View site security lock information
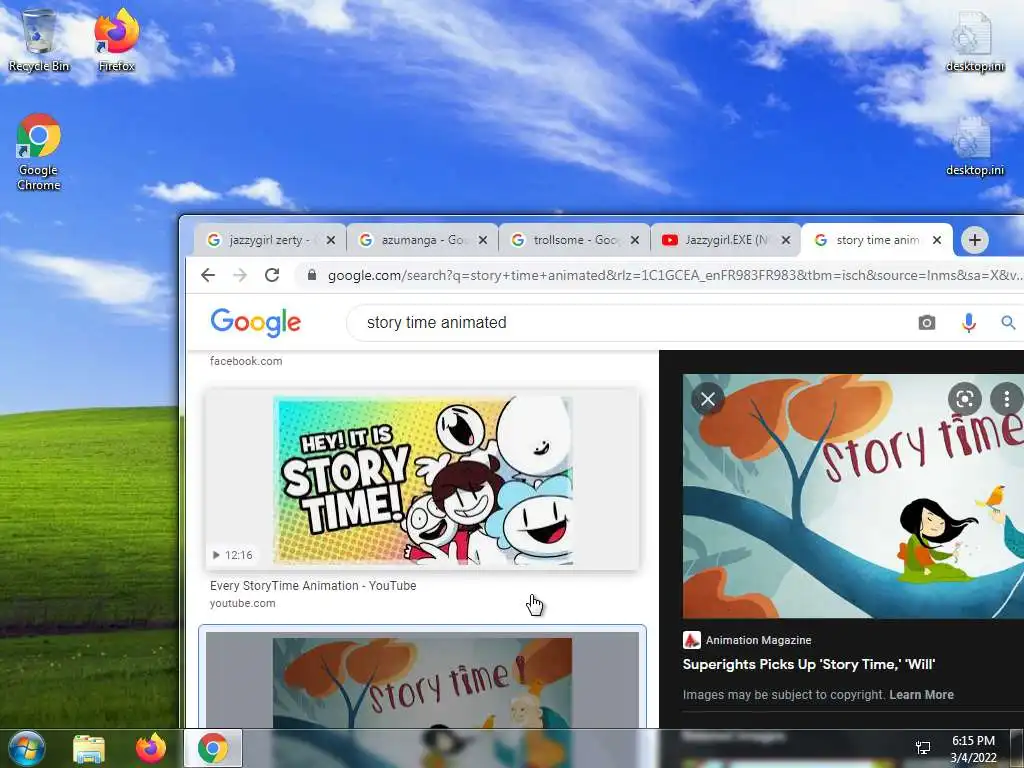 click(x=312, y=275)
